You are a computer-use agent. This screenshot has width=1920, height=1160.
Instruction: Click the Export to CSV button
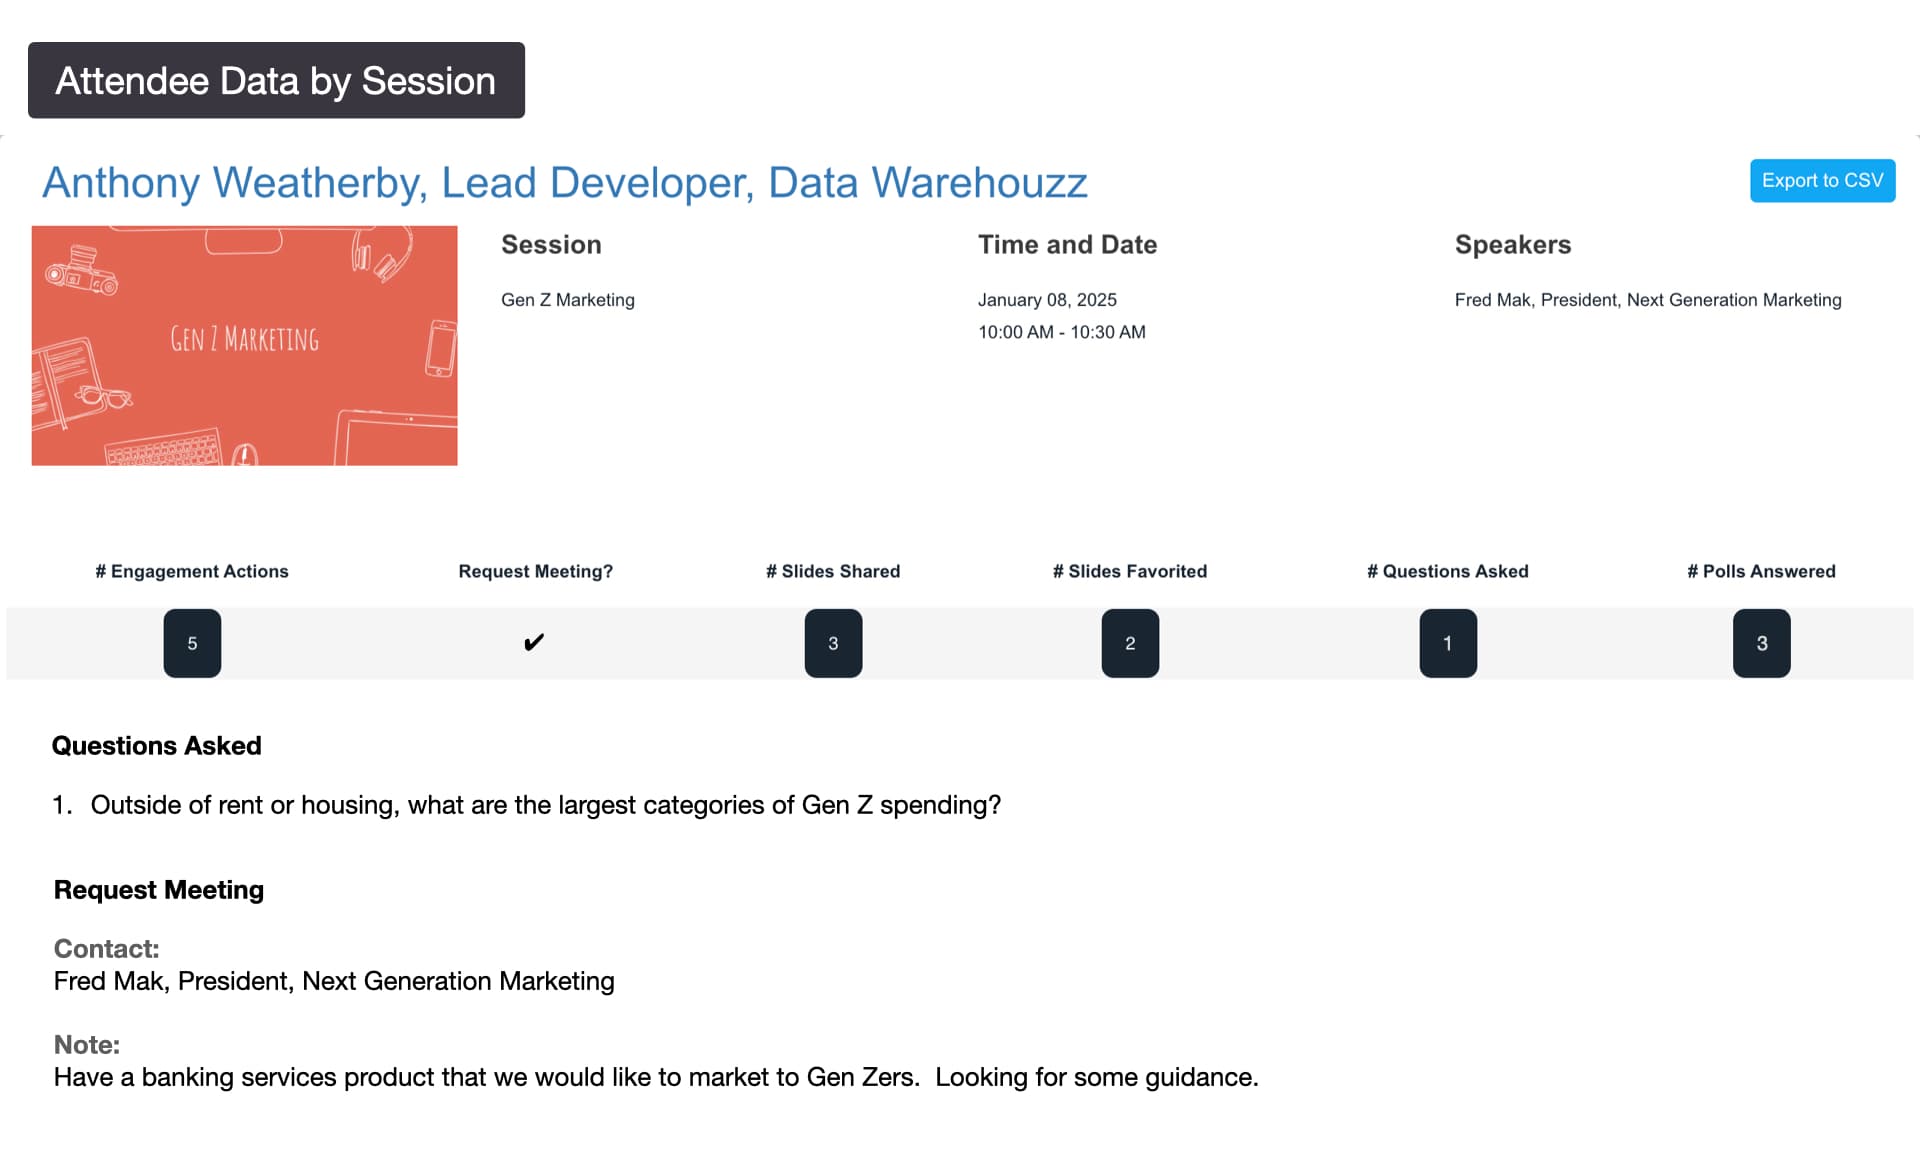pos(1821,181)
